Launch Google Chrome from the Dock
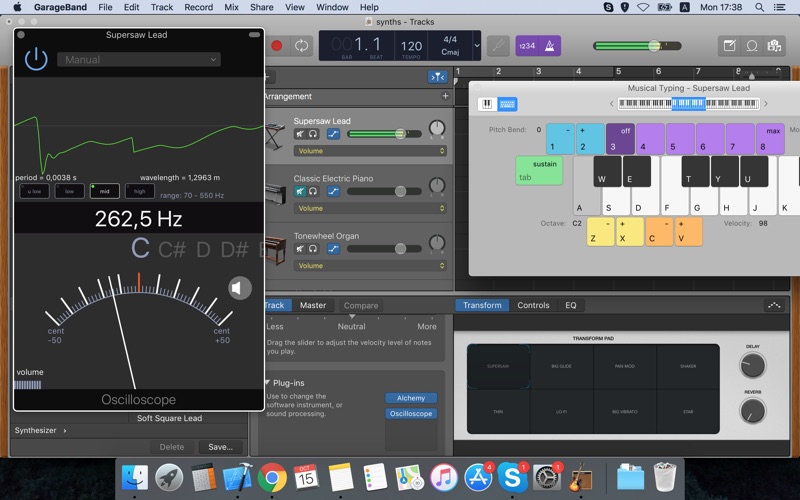 272,478
